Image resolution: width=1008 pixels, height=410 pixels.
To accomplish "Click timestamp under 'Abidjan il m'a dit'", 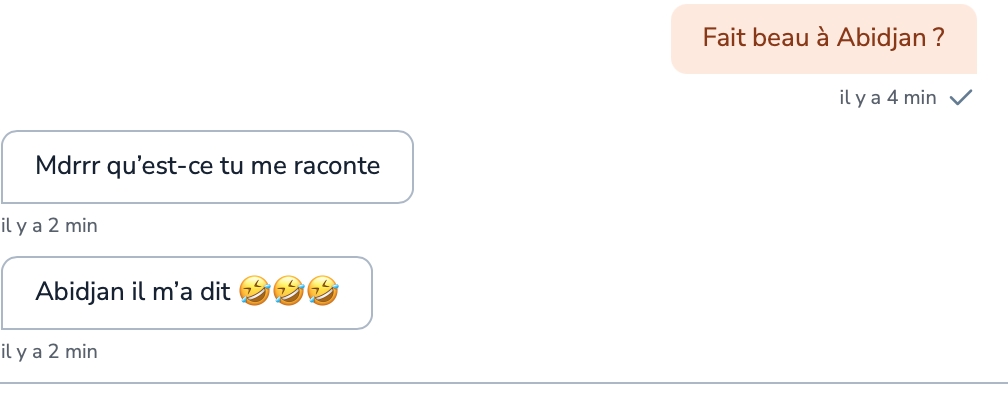I will pos(50,352).
